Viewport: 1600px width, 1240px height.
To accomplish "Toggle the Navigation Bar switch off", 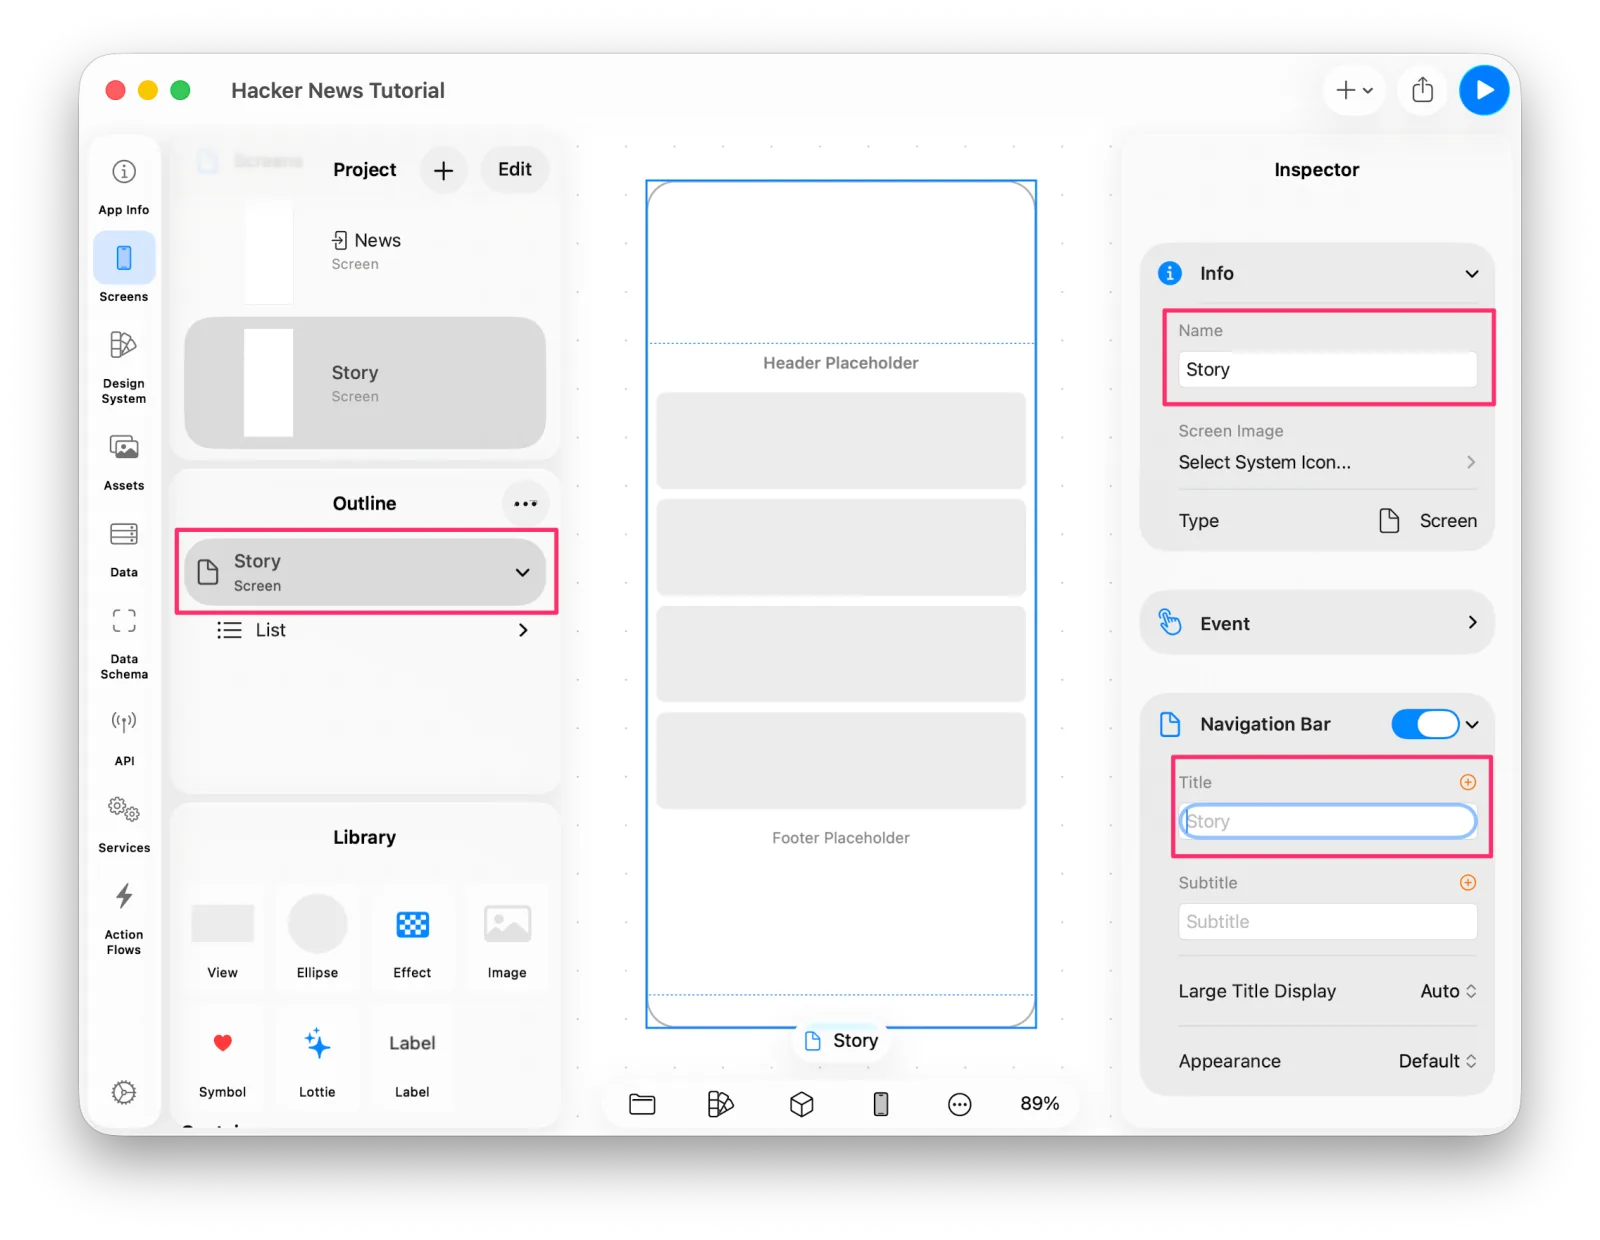I will coord(1425,724).
